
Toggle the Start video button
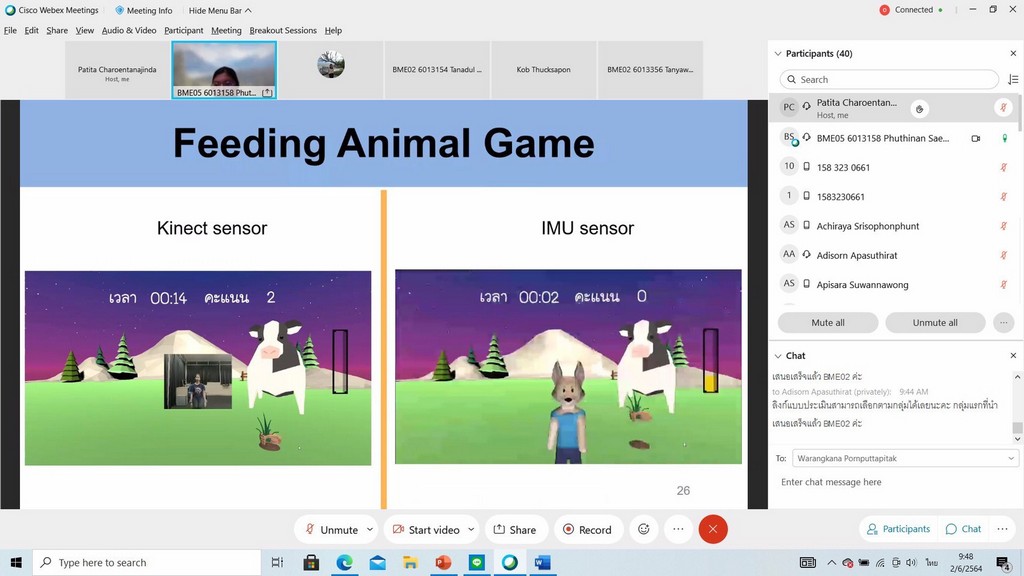click(x=427, y=530)
